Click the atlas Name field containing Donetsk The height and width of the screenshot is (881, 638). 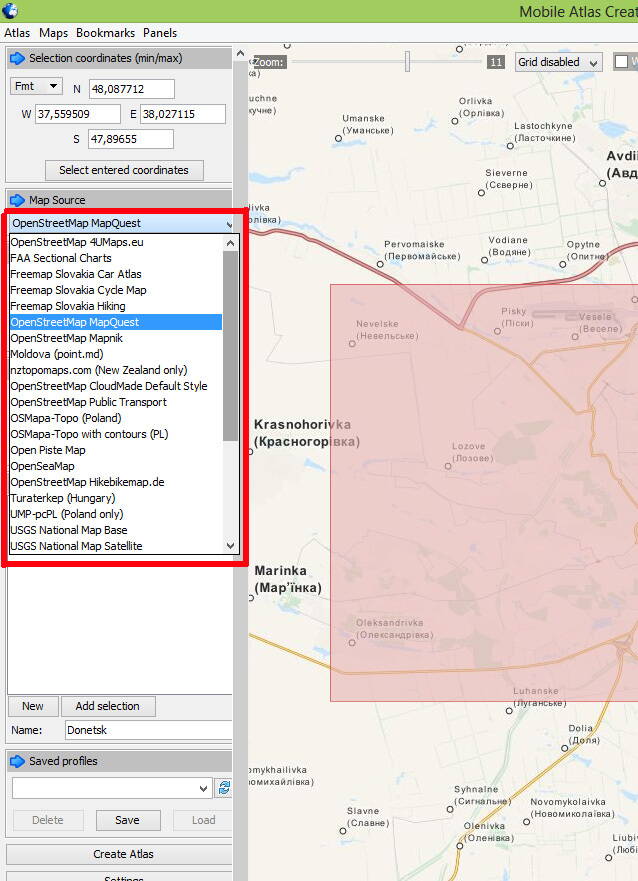pos(147,730)
